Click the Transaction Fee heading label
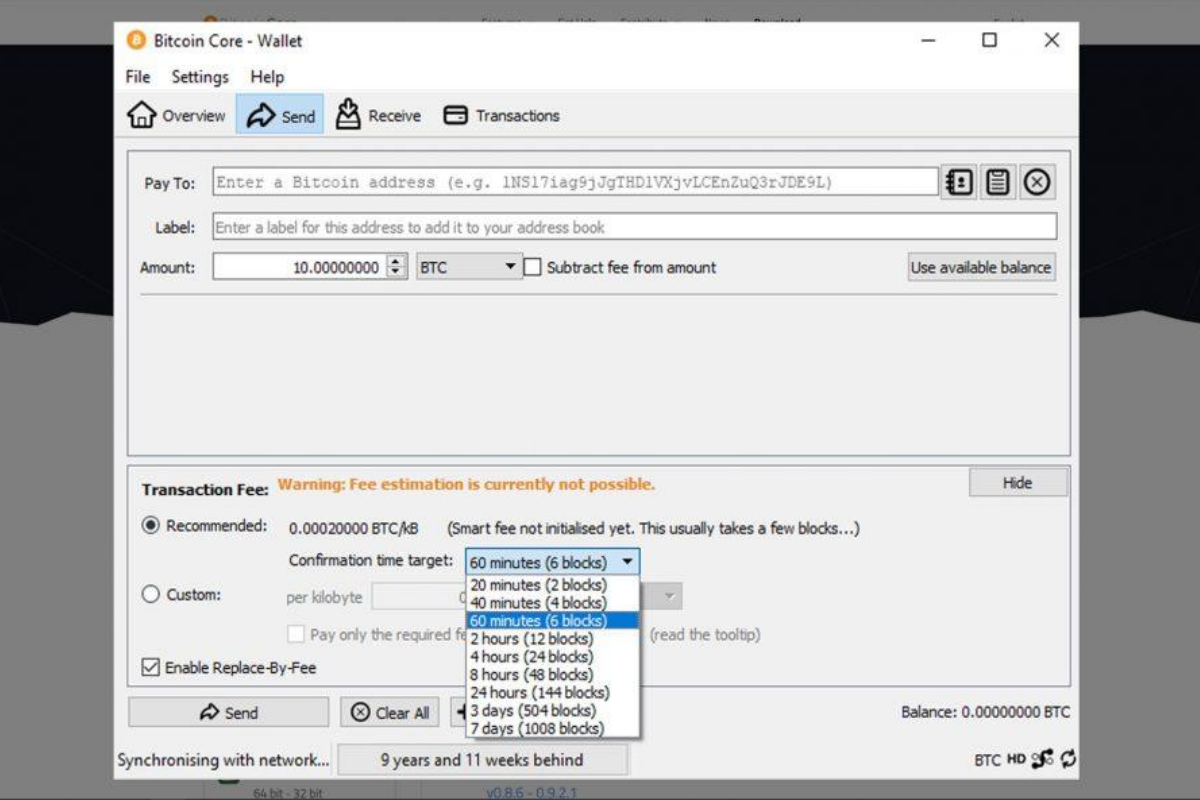Image resolution: width=1200 pixels, height=800 pixels. [205, 490]
